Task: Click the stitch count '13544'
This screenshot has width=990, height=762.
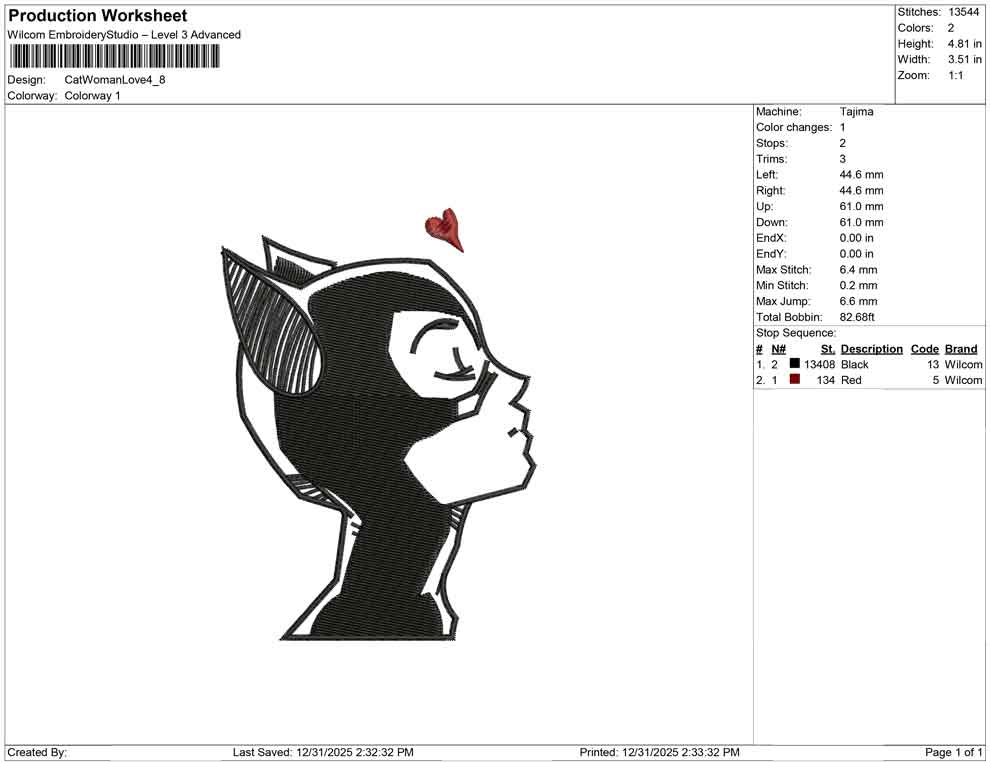Action: 963,12
